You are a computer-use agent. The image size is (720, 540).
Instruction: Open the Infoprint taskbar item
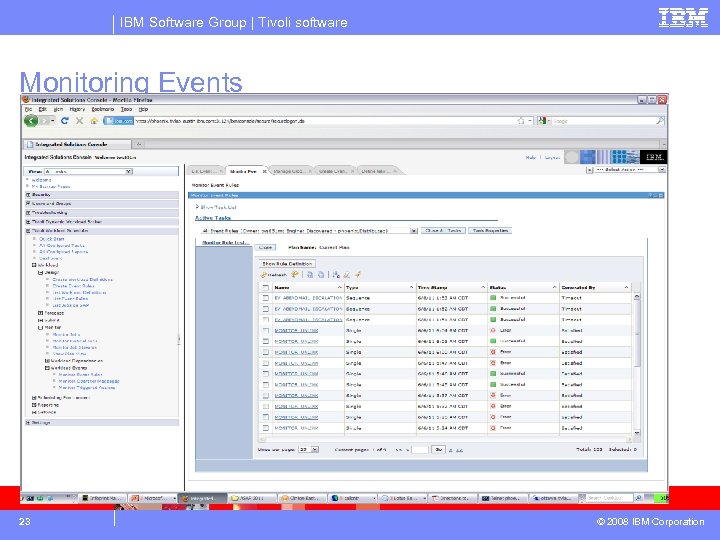(x=102, y=498)
